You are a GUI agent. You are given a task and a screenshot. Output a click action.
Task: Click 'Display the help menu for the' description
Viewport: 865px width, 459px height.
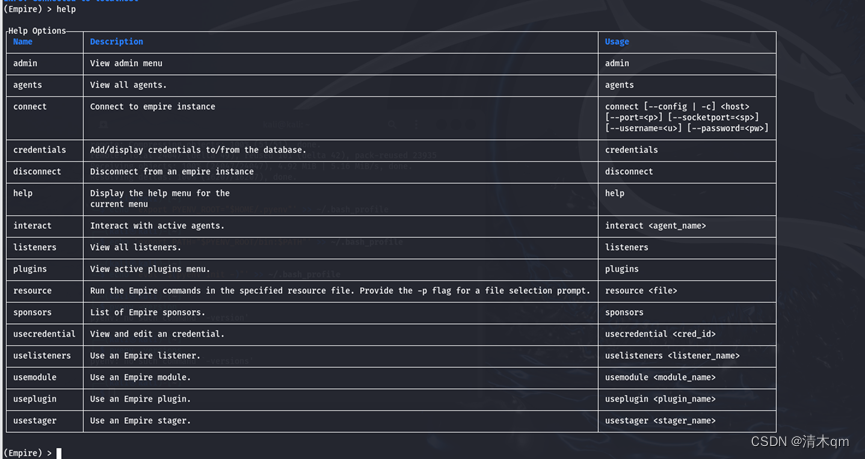[x=160, y=193]
